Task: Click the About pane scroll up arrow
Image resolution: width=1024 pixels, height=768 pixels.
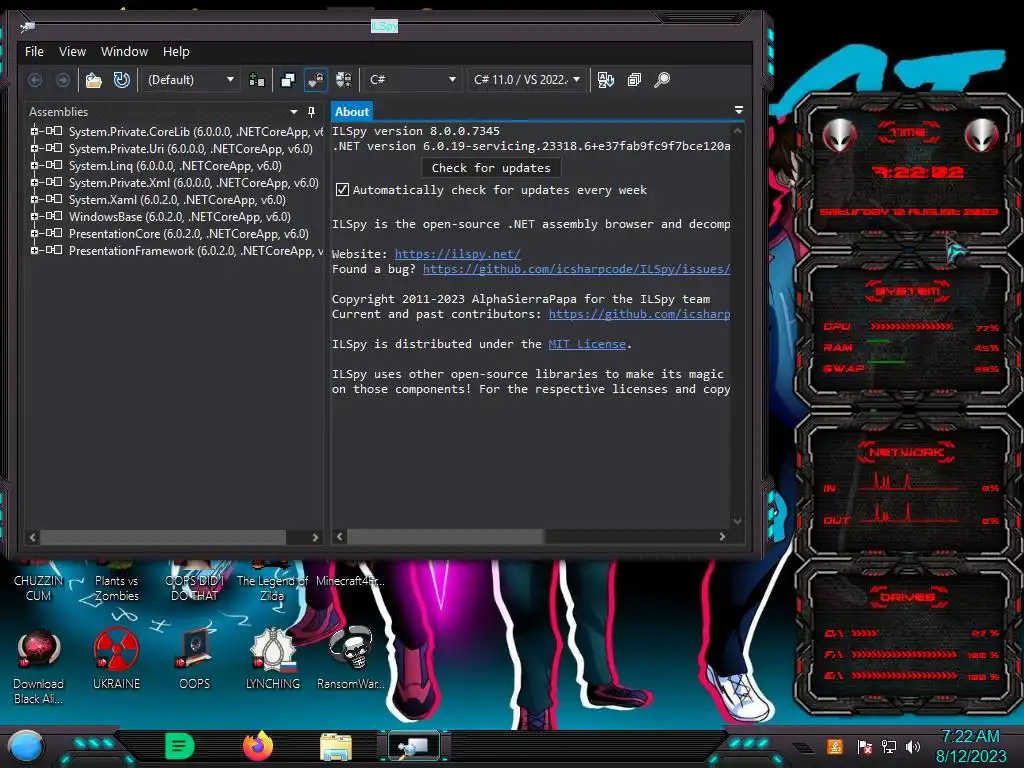Action: click(x=737, y=131)
